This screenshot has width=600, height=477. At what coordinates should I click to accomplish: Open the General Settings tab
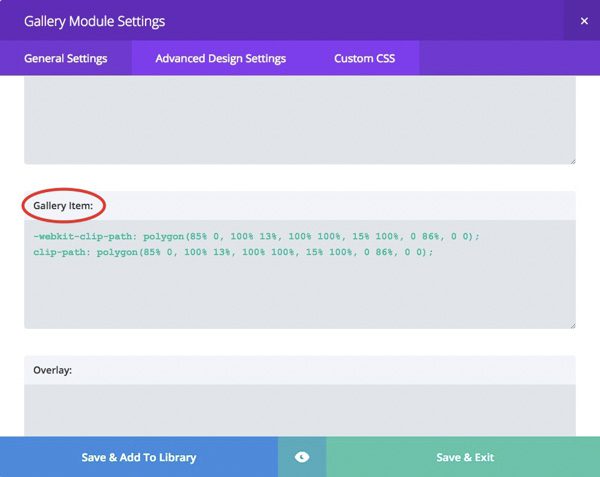pos(65,59)
